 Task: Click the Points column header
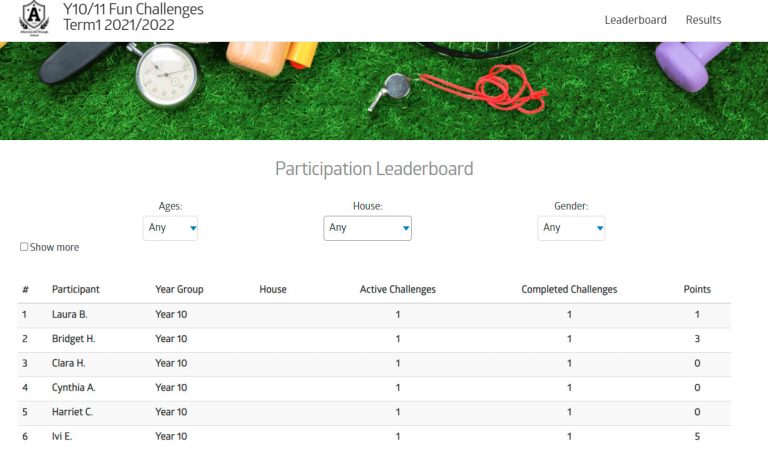pos(697,289)
